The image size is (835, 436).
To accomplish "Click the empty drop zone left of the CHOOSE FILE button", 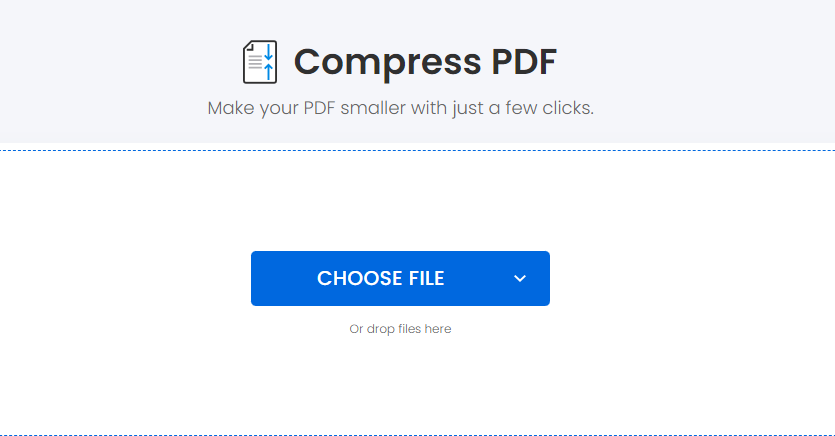I will 125,278.
